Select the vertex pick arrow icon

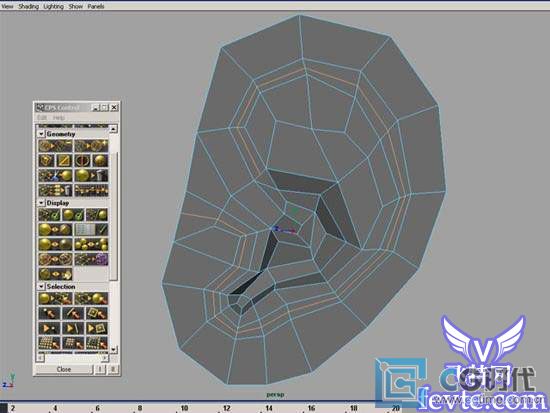[49, 313]
